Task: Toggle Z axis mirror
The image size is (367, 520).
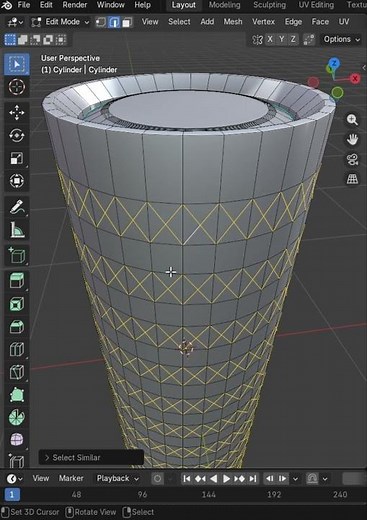Action: 293,39
